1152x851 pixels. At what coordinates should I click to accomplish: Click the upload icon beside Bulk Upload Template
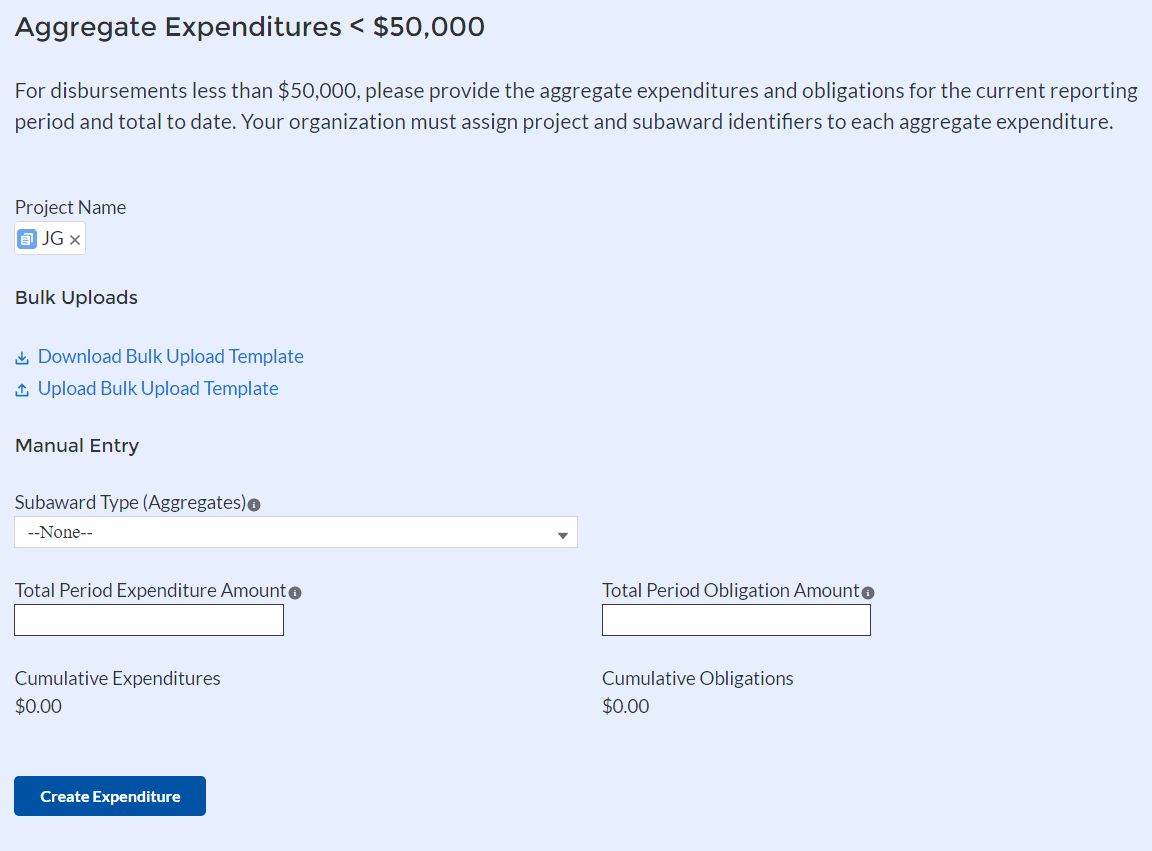pyautogui.click(x=22, y=390)
